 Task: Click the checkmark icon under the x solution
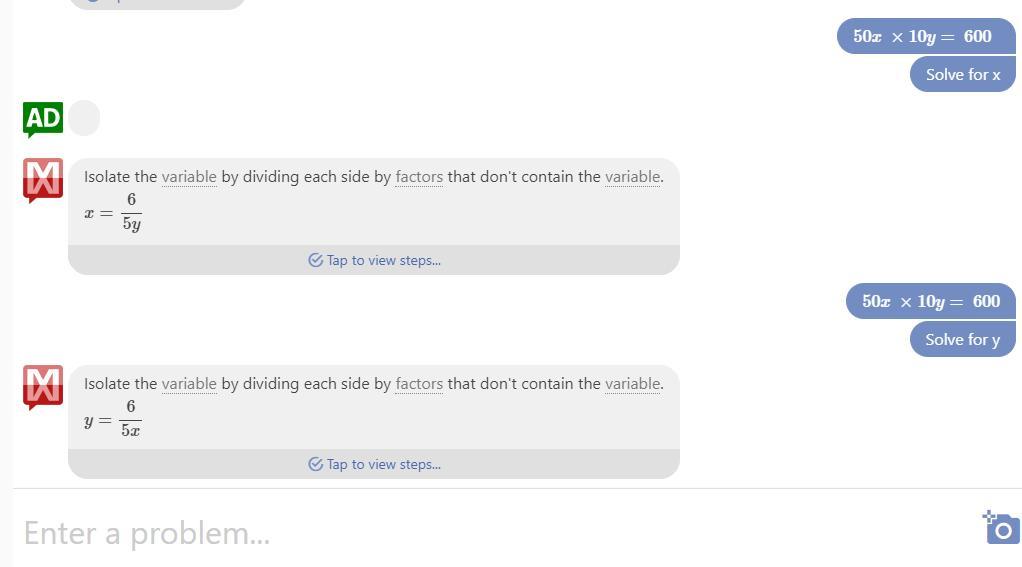[x=315, y=260]
